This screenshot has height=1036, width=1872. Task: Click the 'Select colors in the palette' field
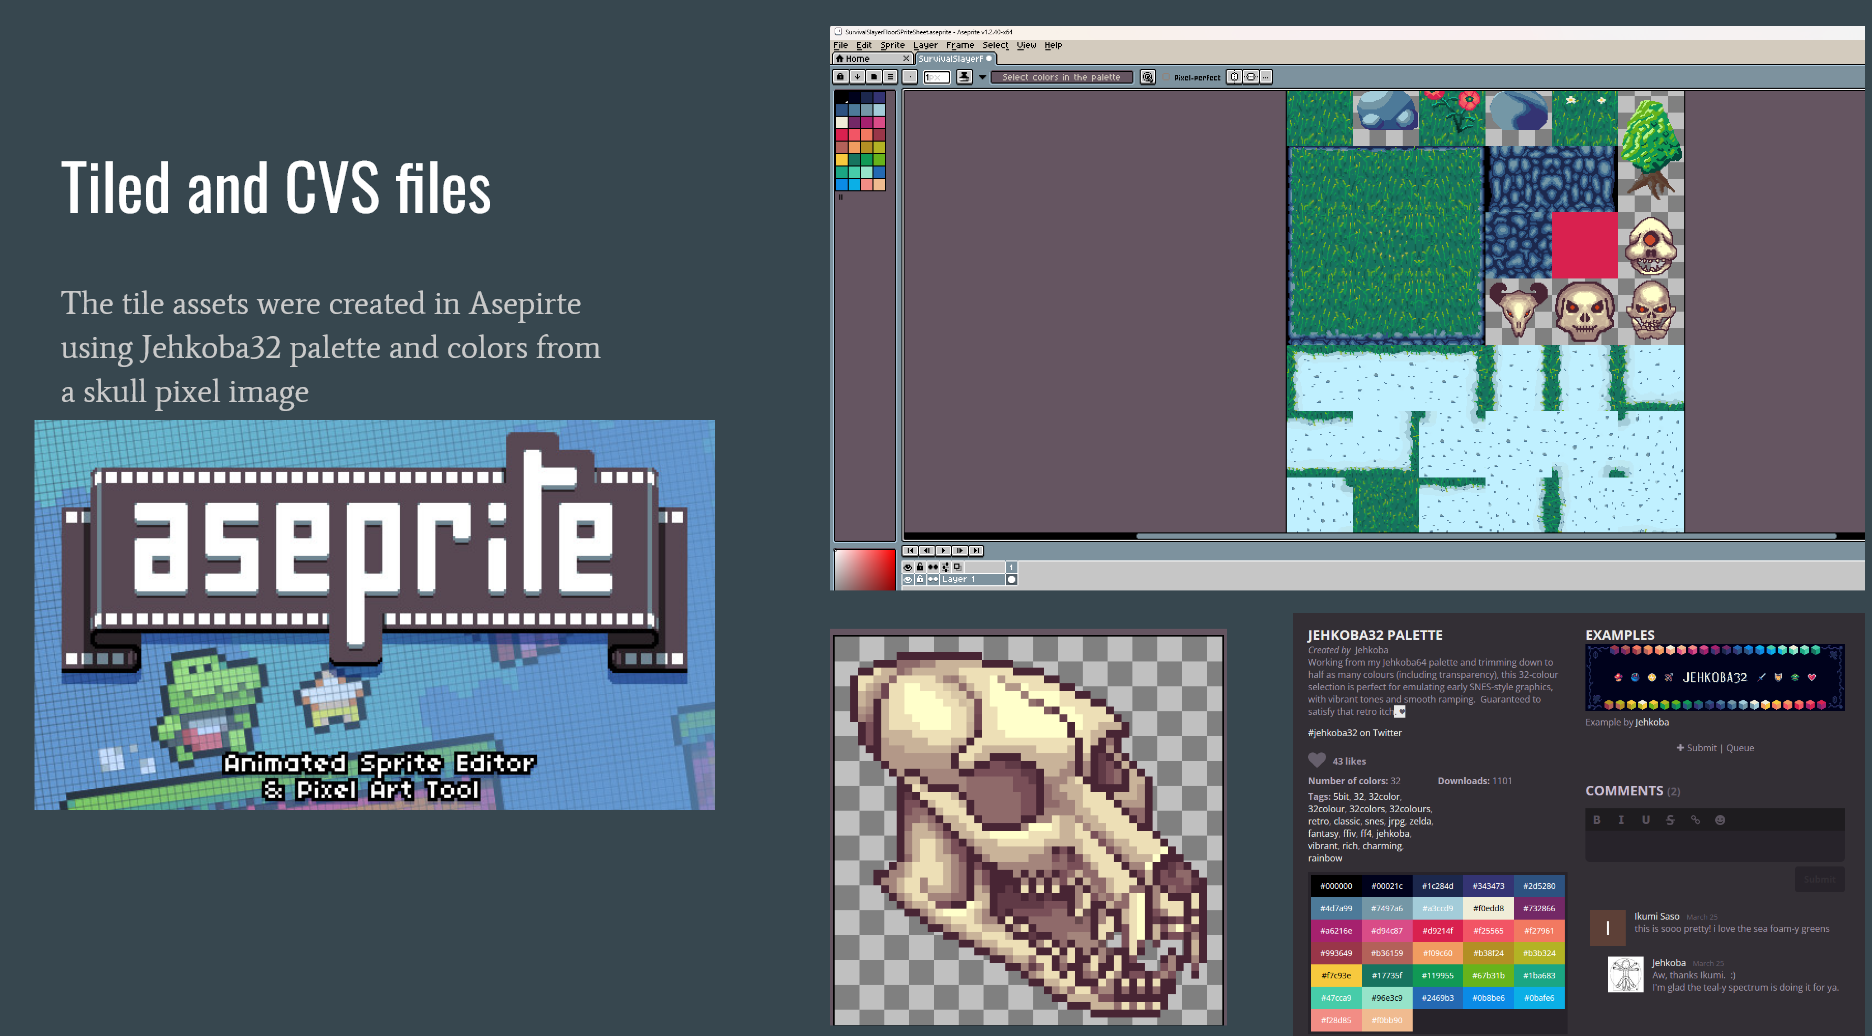click(1062, 77)
